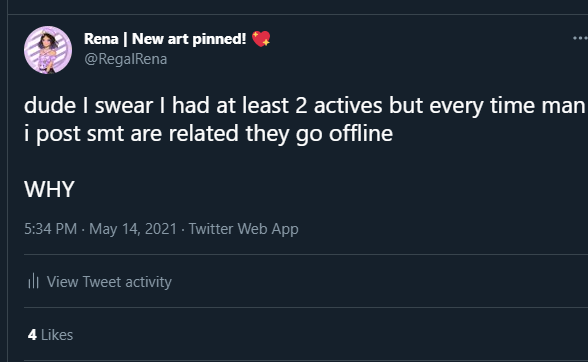This screenshot has height=362, width=588.
Task: Click the @RegalRena handle
Action: (126, 59)
